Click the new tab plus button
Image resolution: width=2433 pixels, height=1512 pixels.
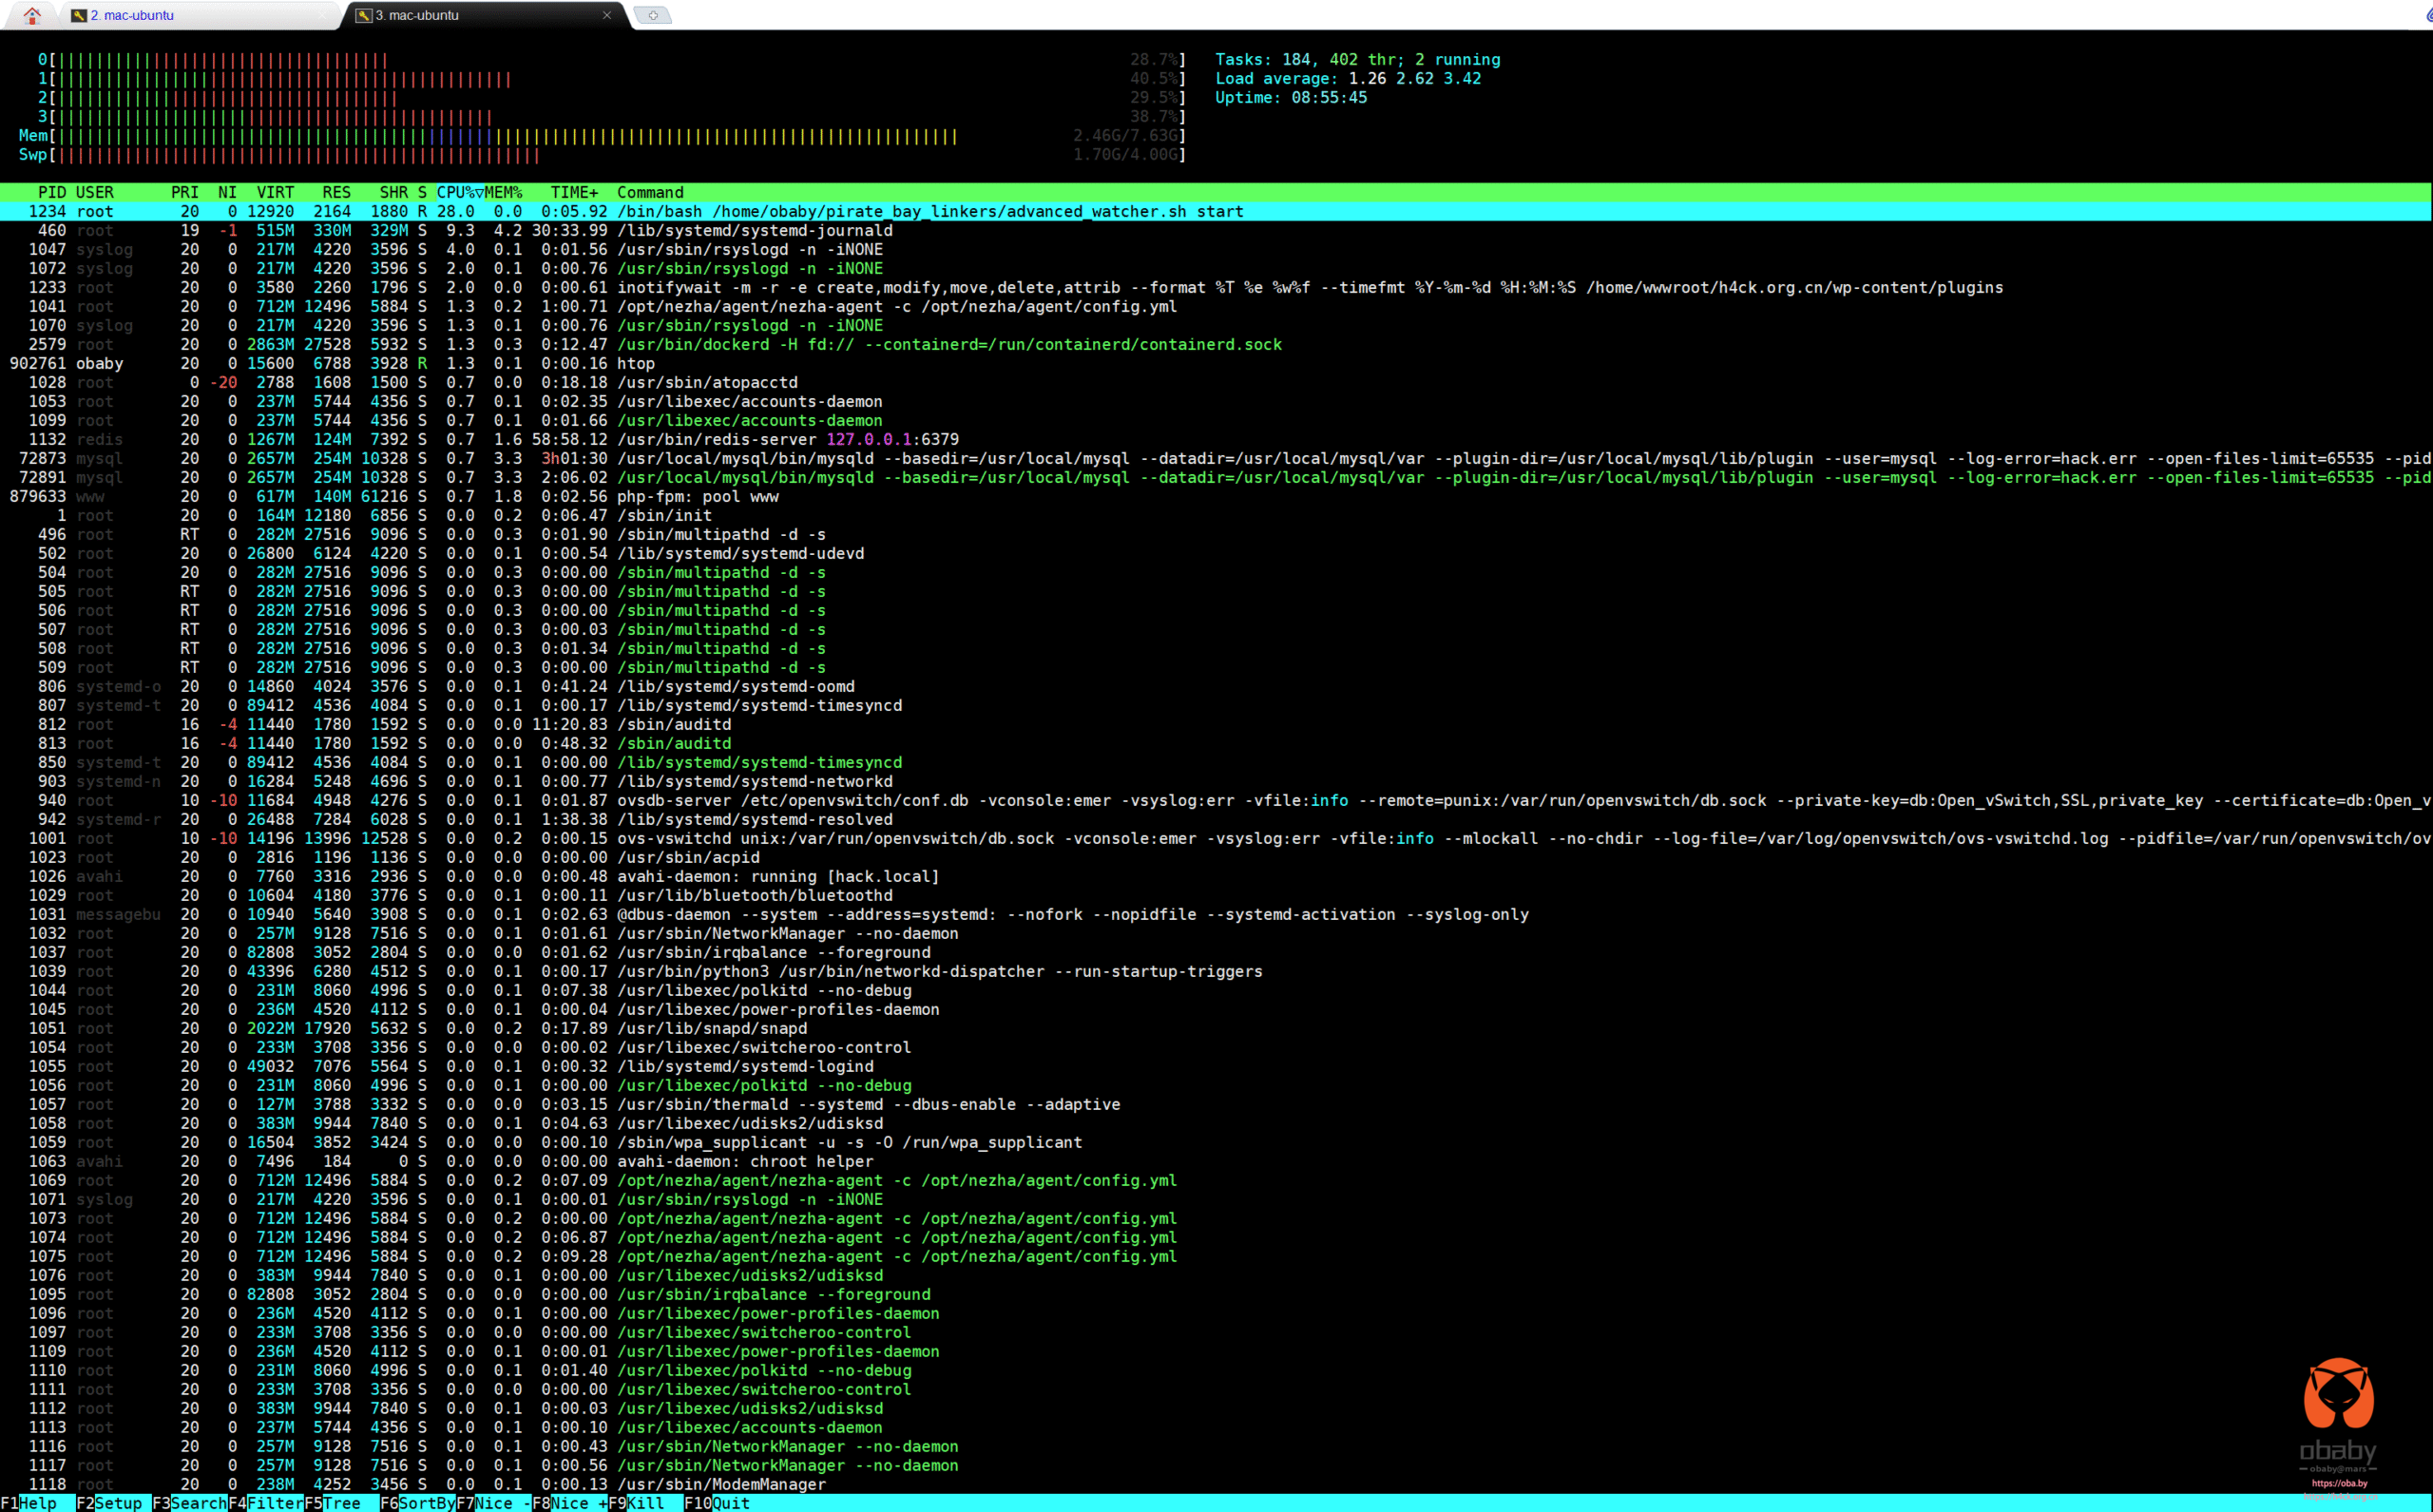[x=652, y=15]
